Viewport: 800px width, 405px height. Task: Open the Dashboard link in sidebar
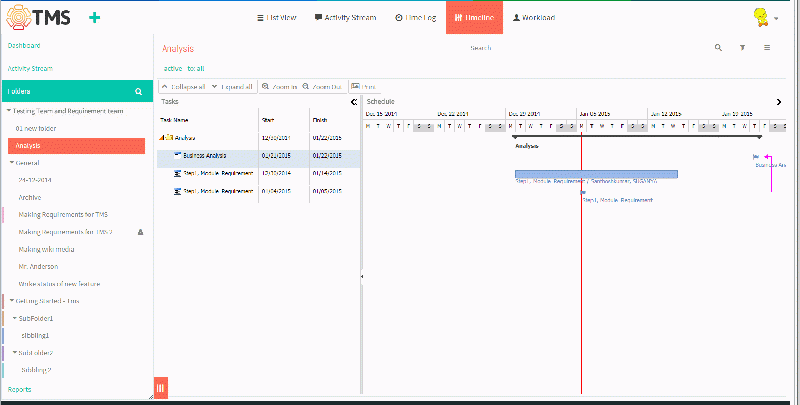[24, 45]
